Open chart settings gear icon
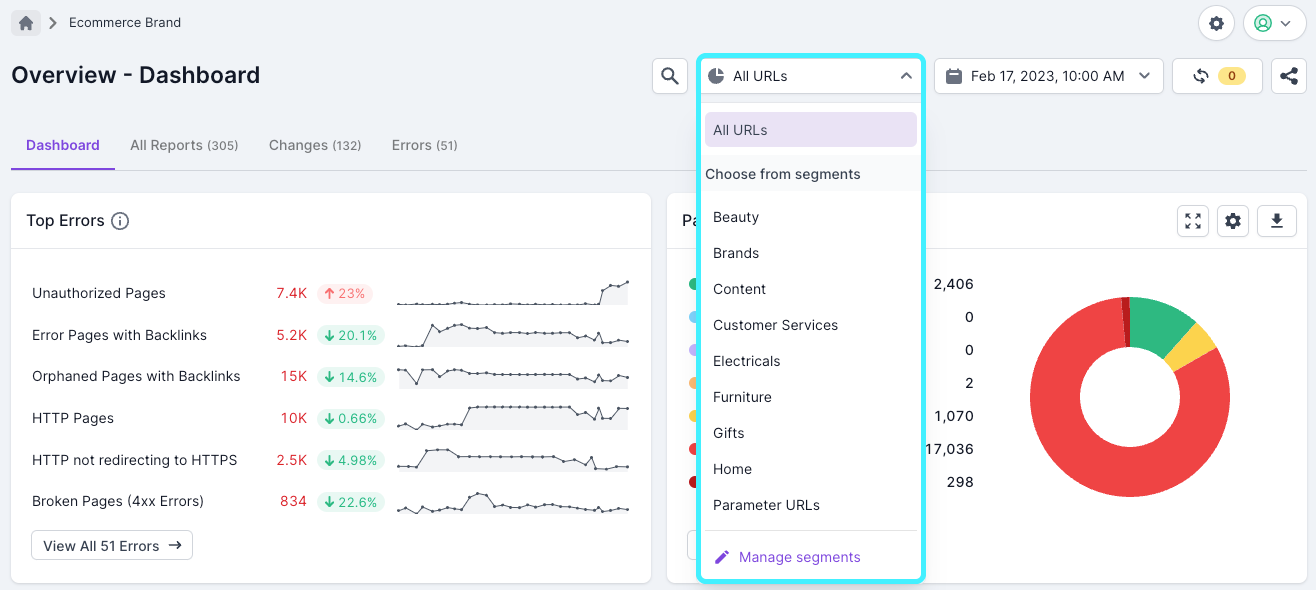1316x590 pixels. coord(1234,221)
